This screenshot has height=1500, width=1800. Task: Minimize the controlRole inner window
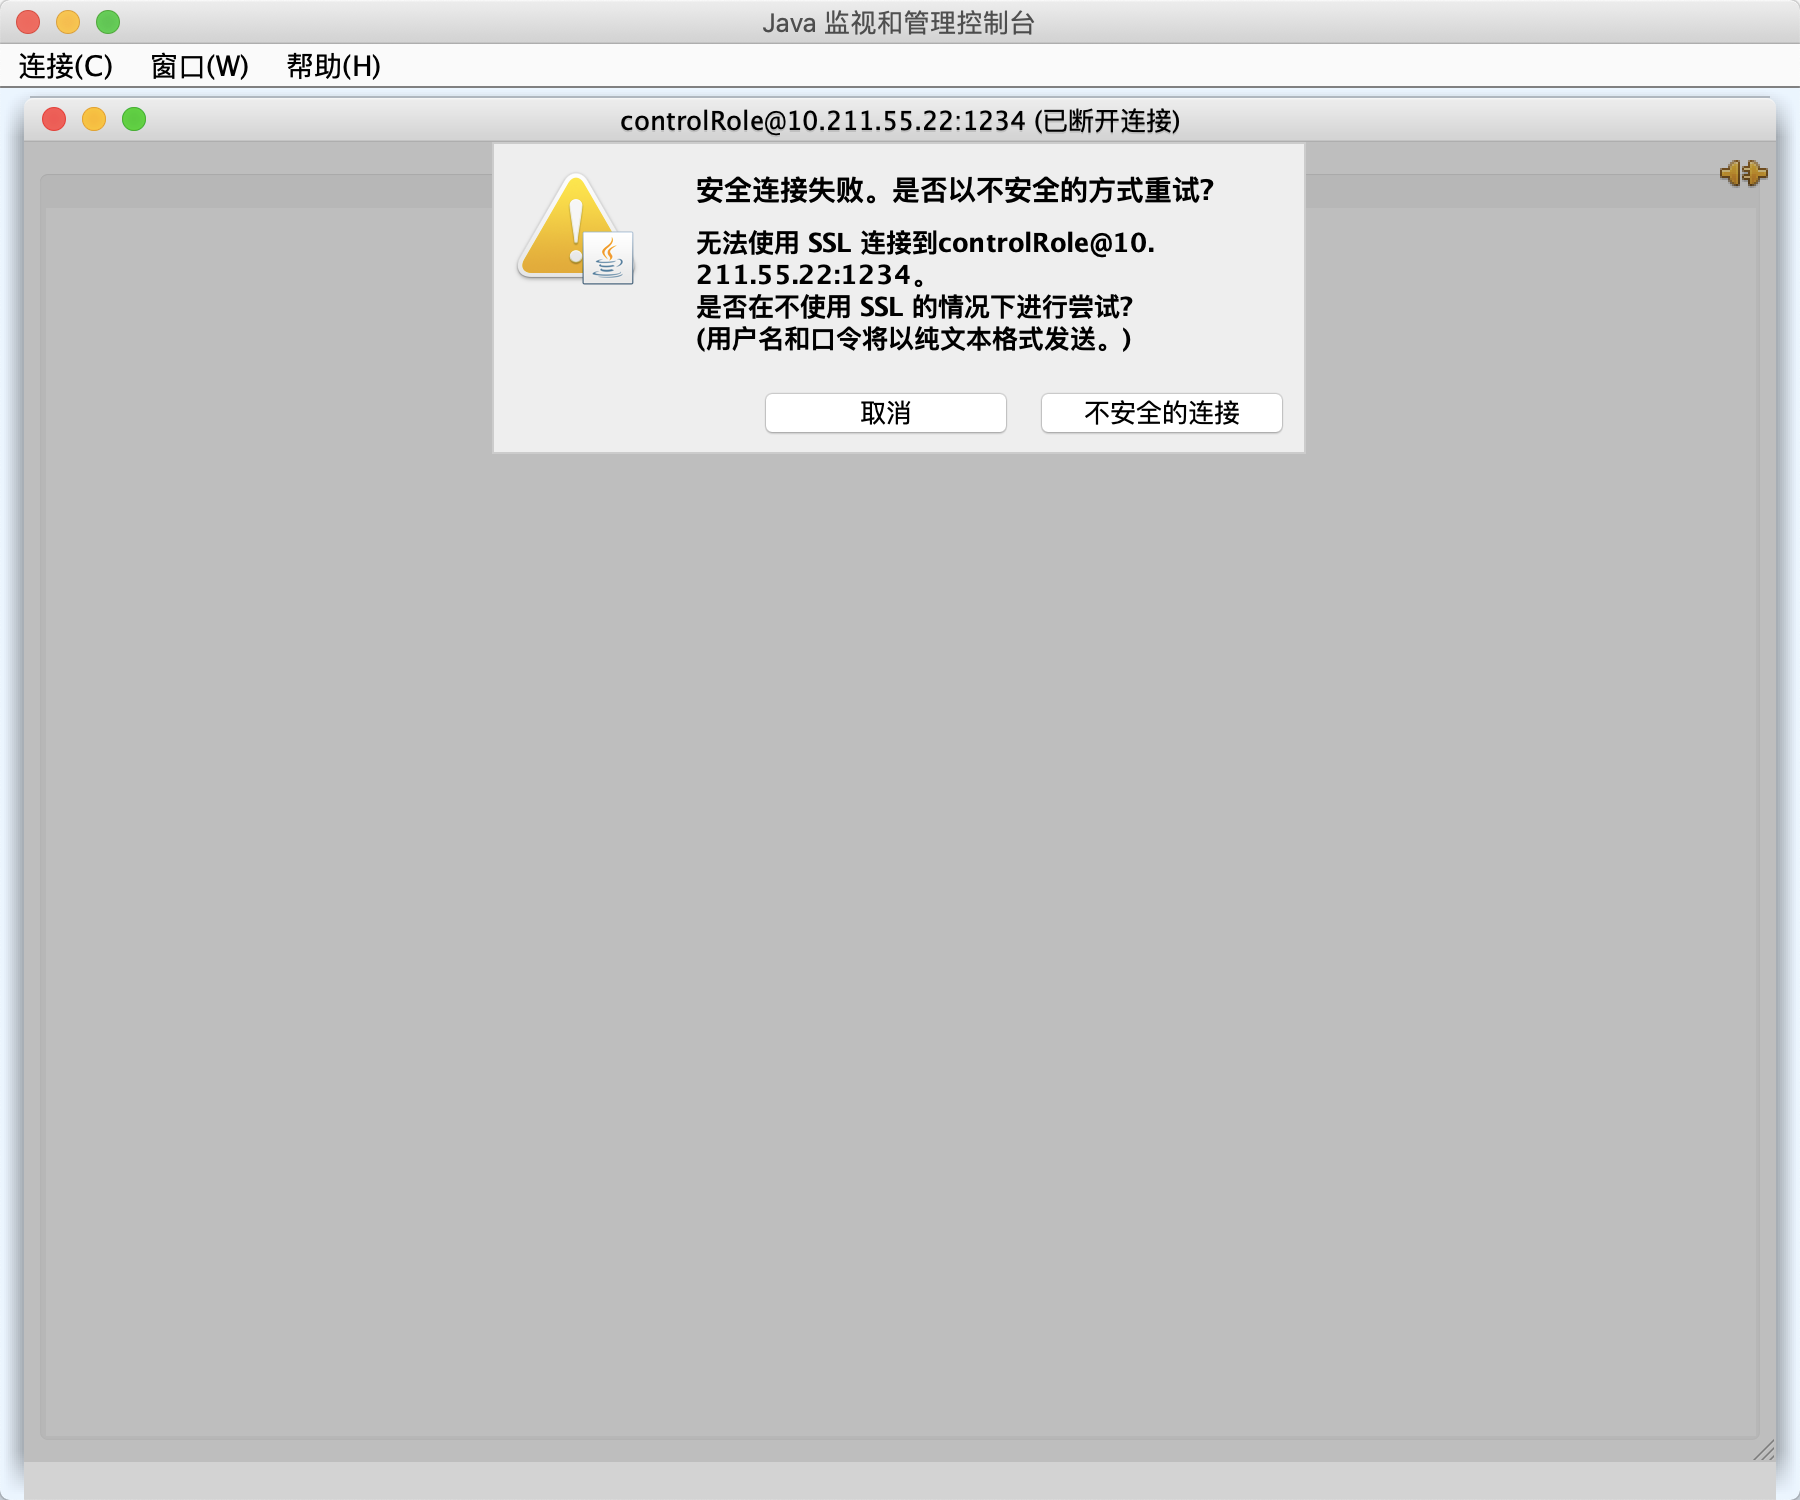pyautogui.click(x=94, y=120)
